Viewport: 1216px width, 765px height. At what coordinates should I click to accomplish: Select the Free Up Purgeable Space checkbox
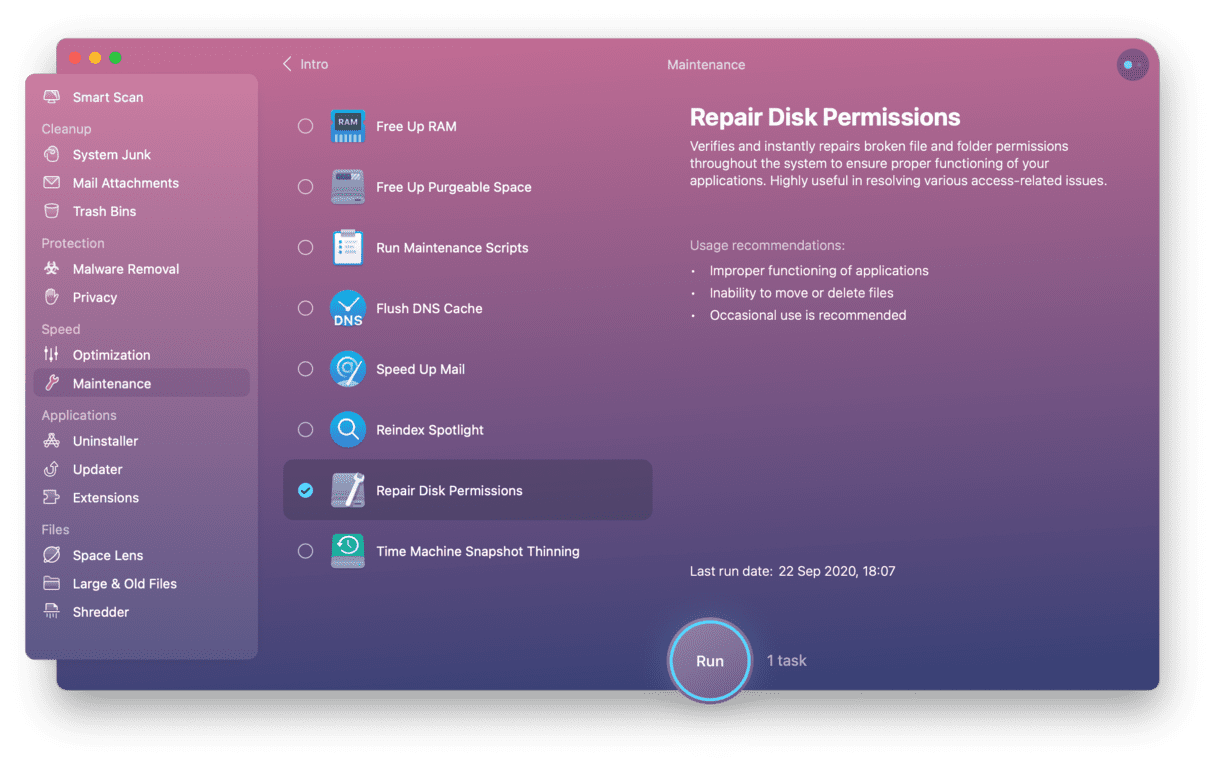(x=306, y=187)
